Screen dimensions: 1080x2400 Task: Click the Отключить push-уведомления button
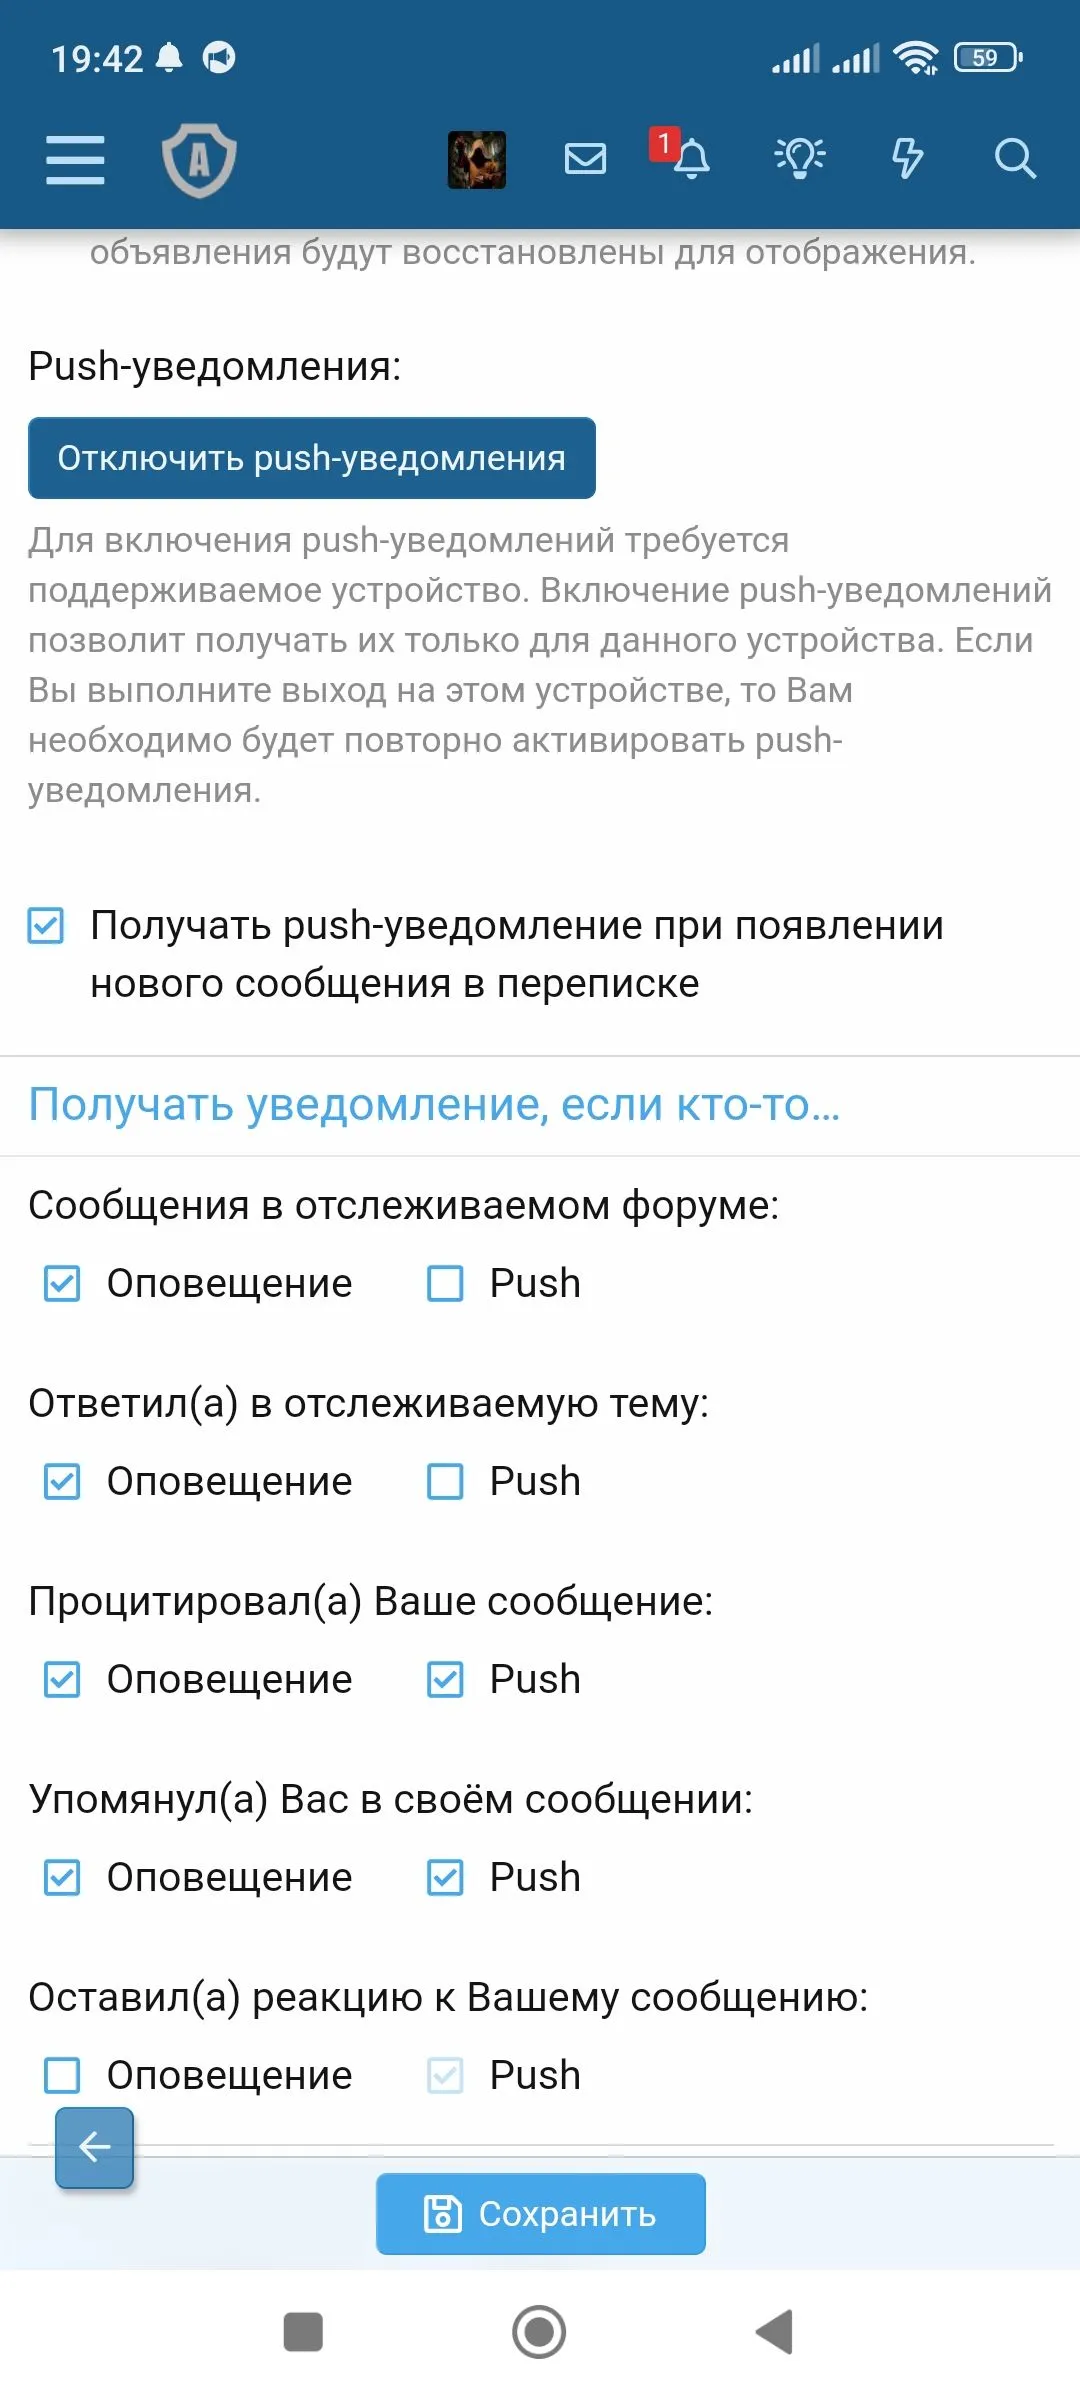click(312, 458)
